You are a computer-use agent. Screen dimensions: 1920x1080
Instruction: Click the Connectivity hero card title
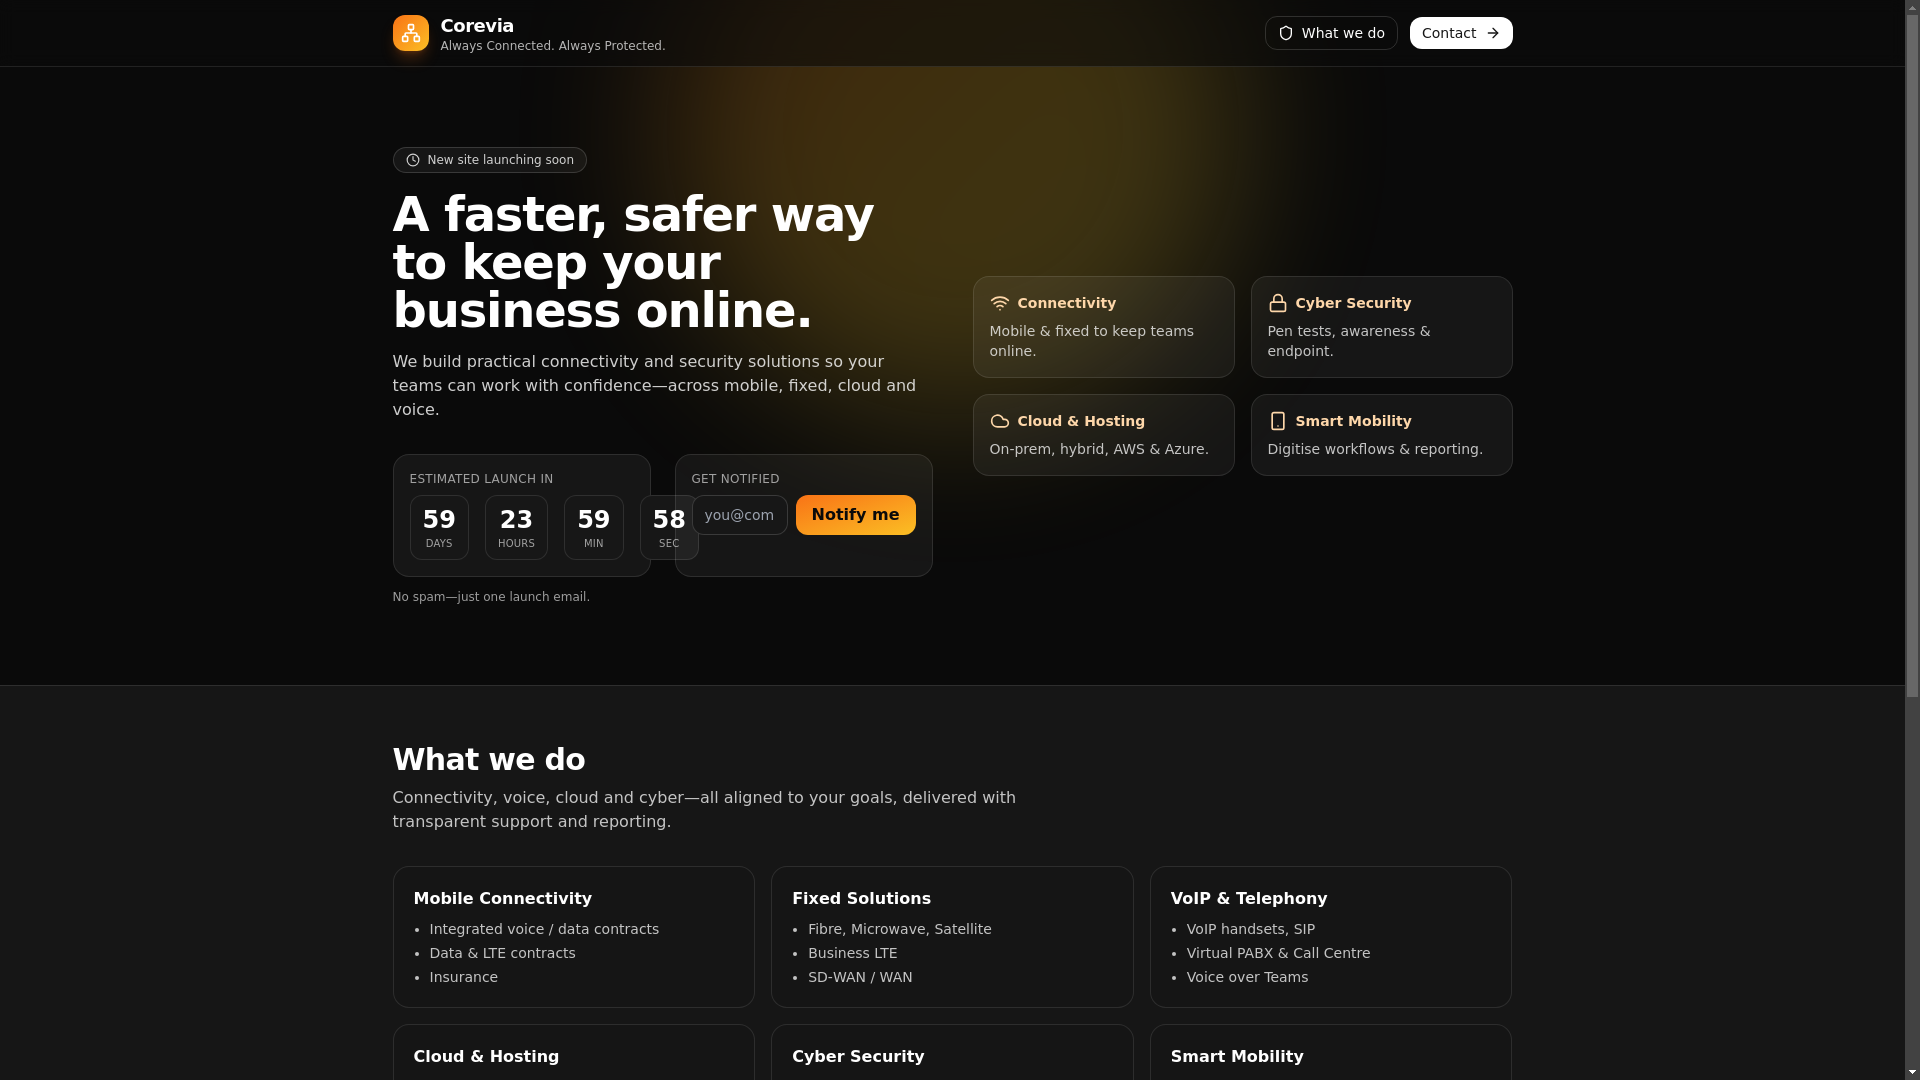[1066, 303]
